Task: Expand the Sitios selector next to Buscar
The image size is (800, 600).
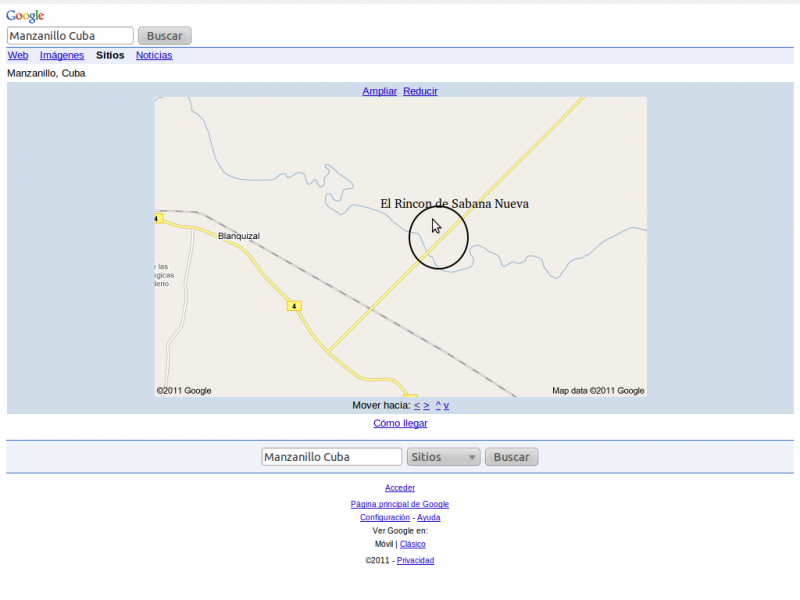Action: pyautogui.click(x=443, y=456)
